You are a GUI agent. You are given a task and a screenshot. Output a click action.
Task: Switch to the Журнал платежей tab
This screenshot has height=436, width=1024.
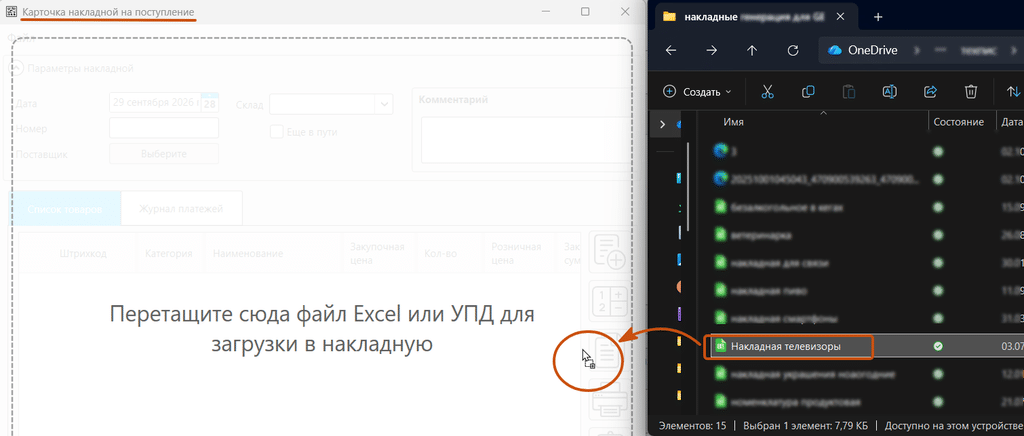tap(181, 208)
